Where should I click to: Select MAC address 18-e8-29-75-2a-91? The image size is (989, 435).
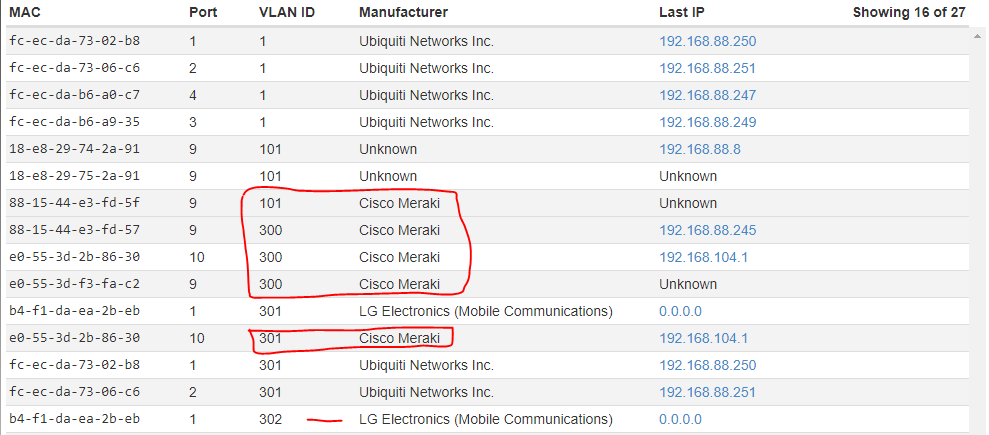(74, 176)
